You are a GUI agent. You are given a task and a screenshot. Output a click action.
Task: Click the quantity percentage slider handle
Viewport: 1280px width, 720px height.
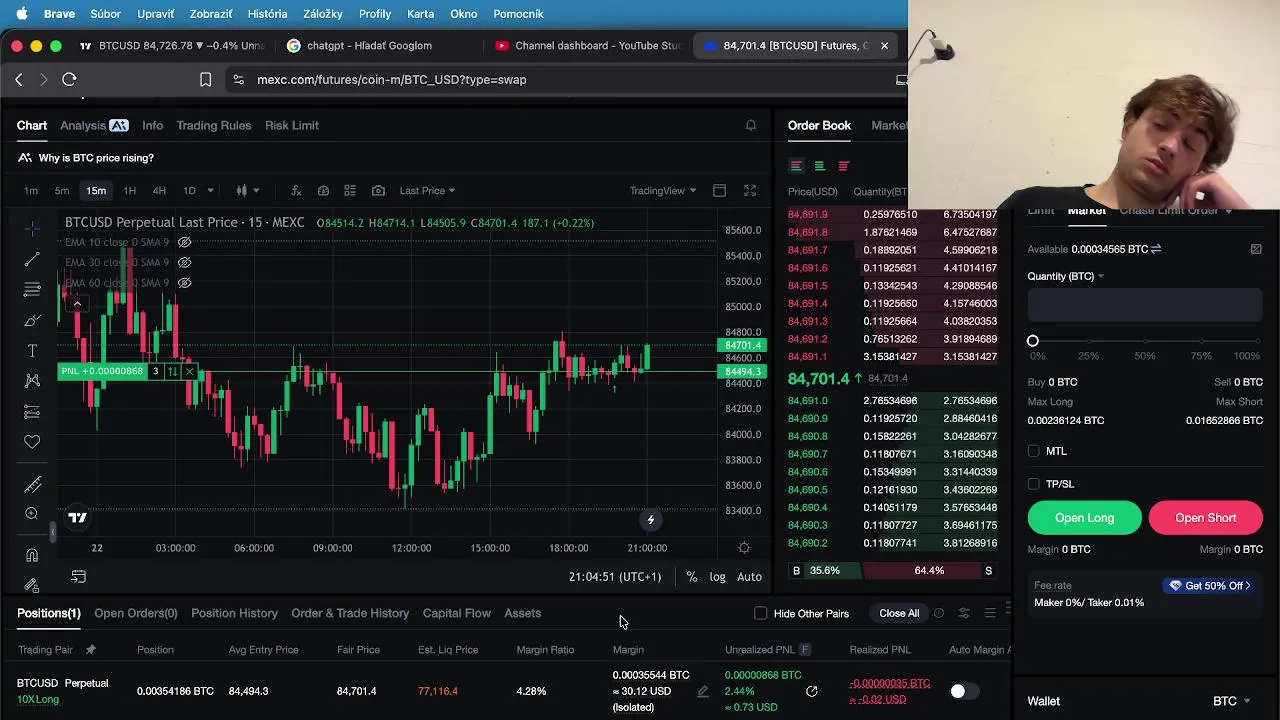click(x=1033, y=341)
